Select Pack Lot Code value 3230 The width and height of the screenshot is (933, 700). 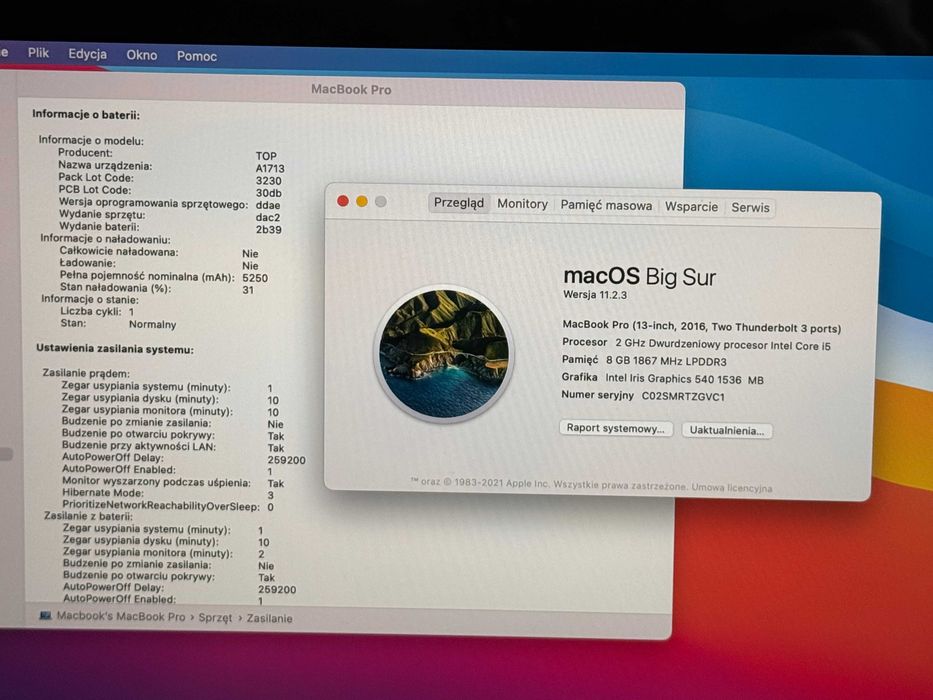(268, 181)
